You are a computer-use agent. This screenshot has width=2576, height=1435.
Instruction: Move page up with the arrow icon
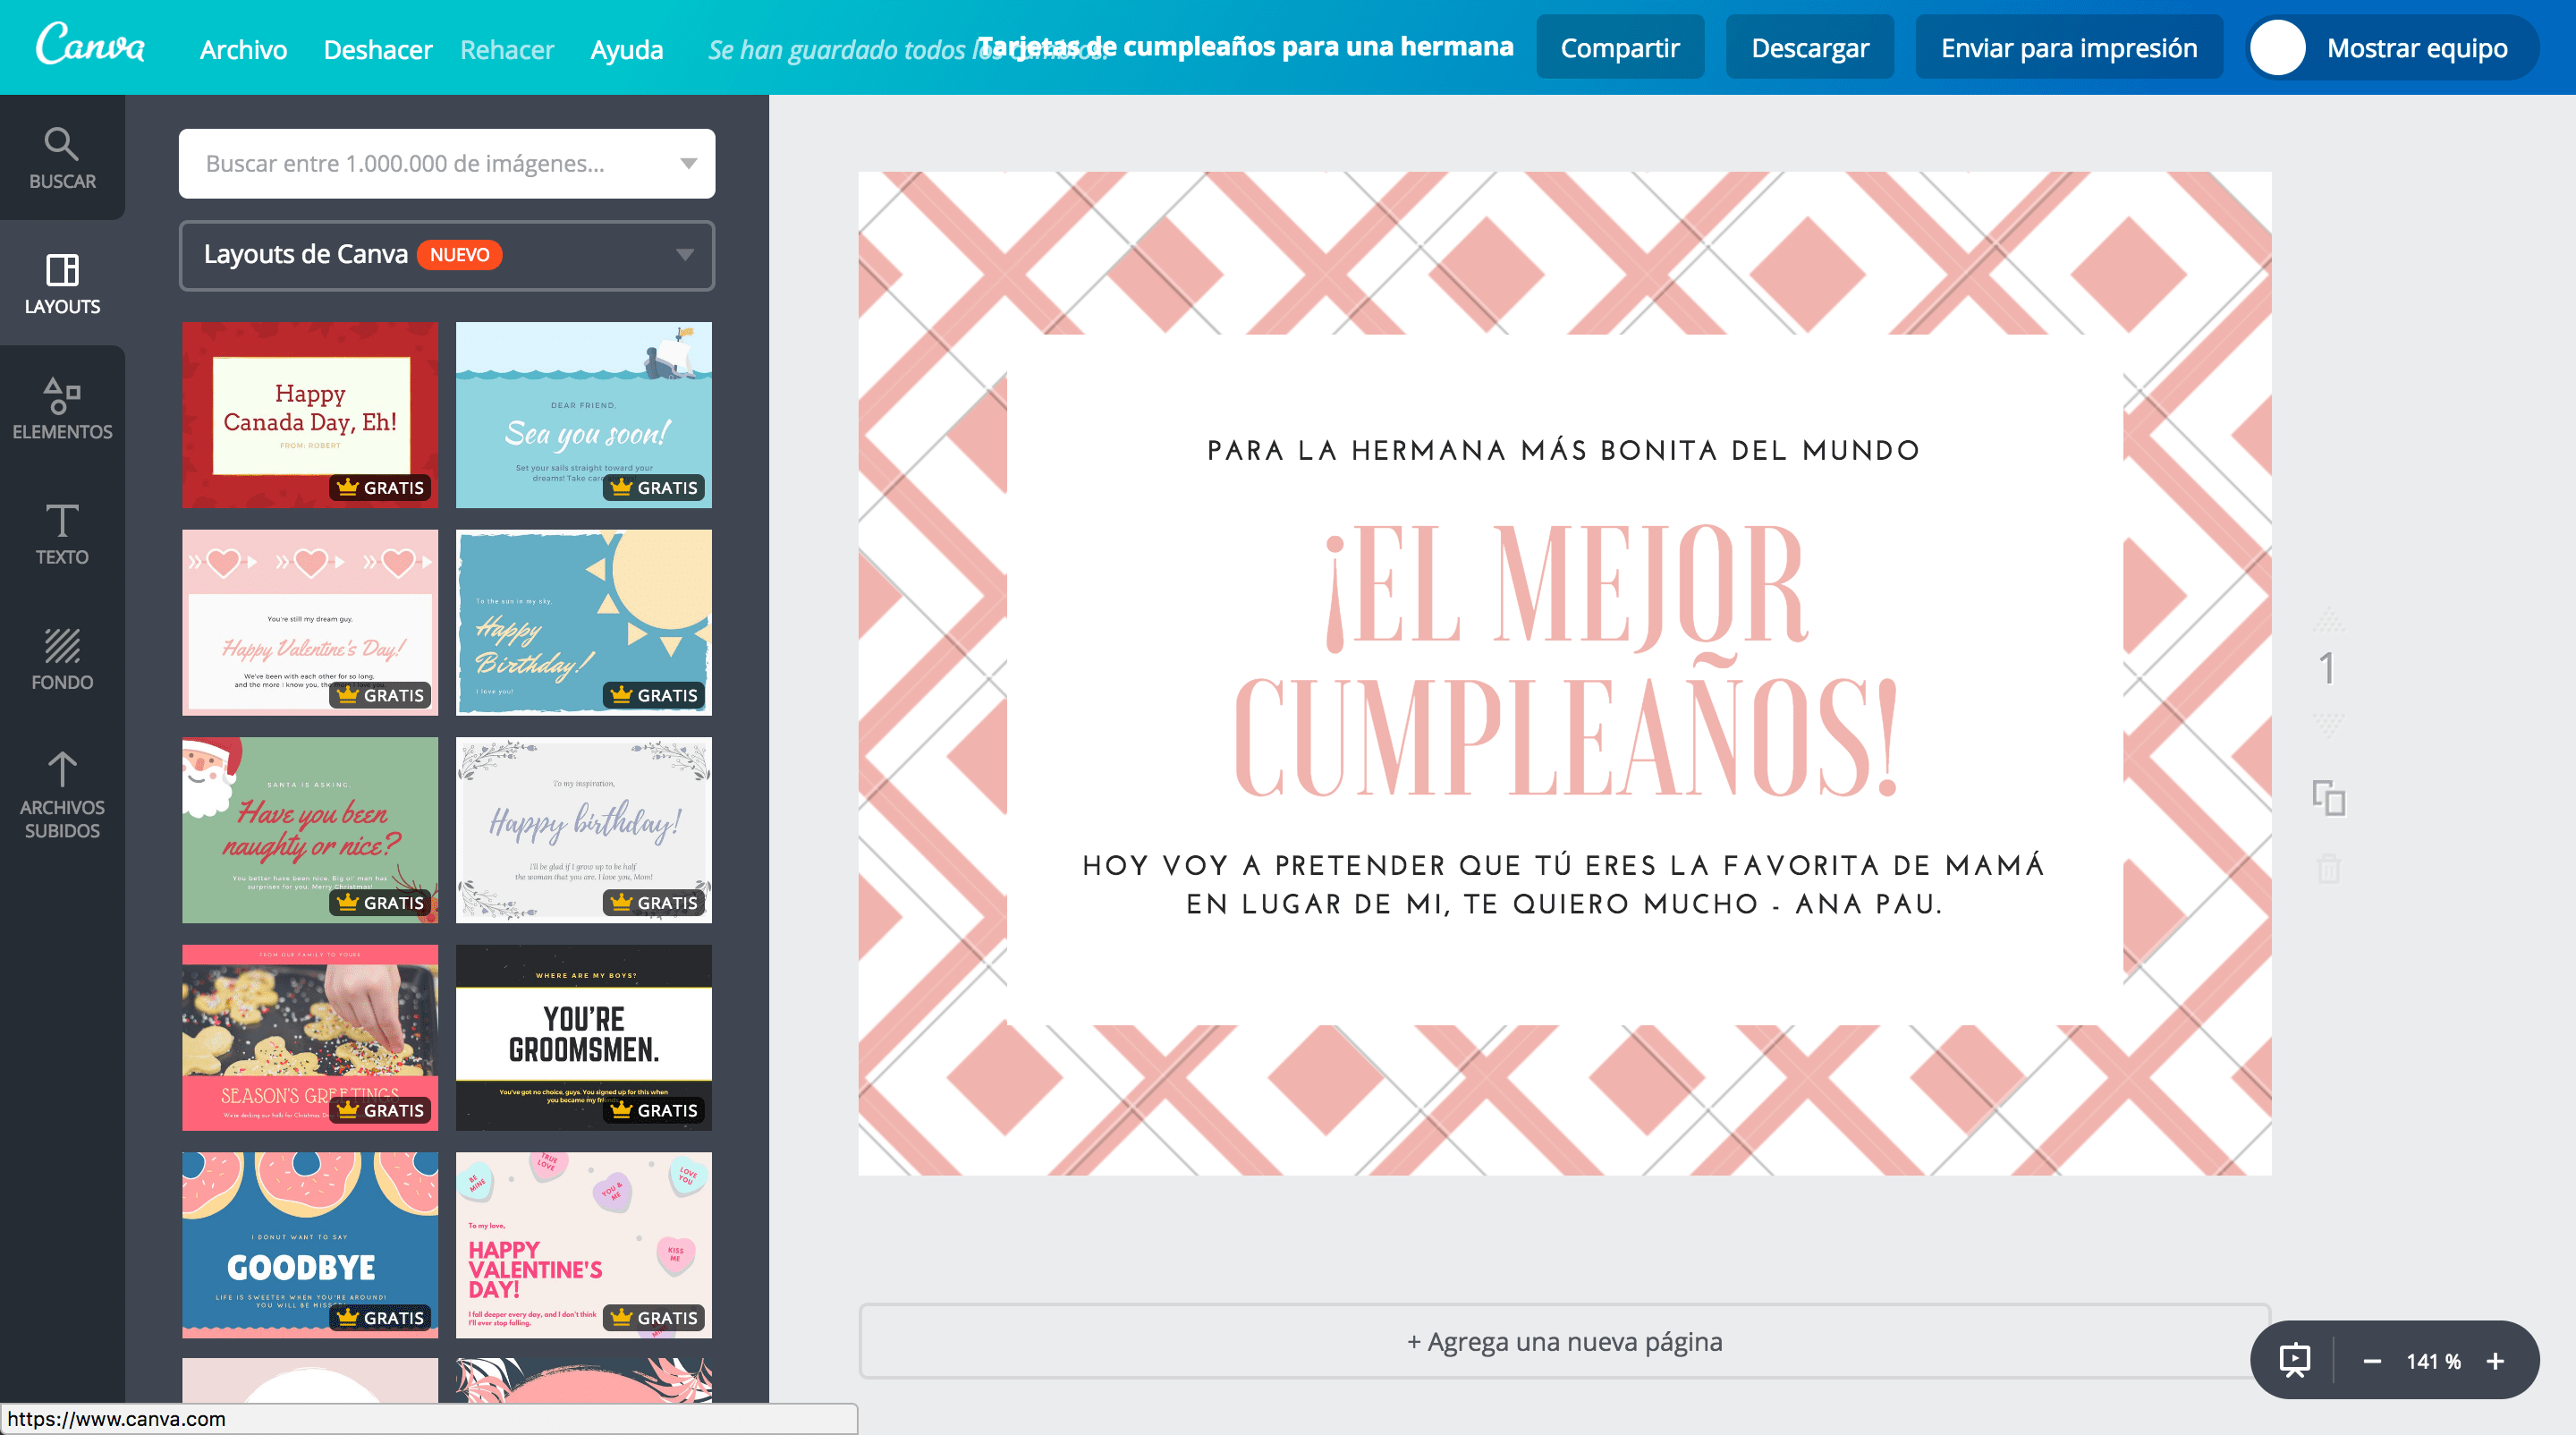point(2328,619)
